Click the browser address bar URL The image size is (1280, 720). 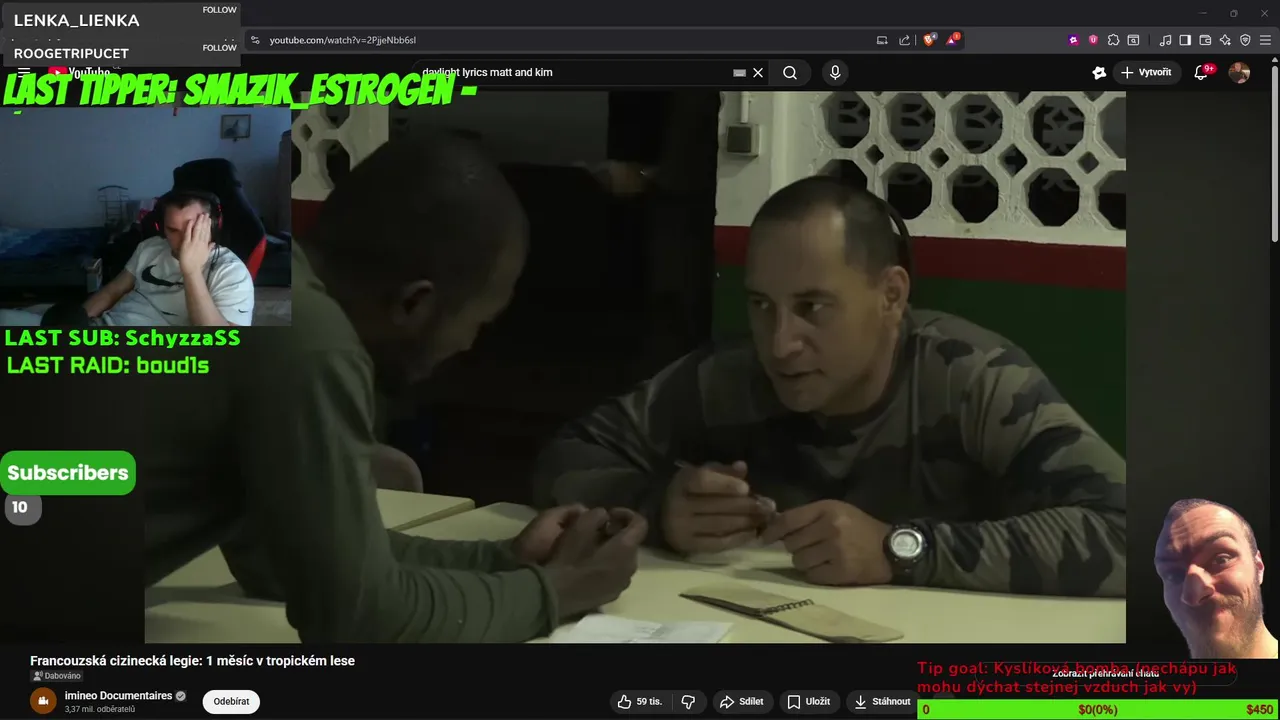pos(342,40)
